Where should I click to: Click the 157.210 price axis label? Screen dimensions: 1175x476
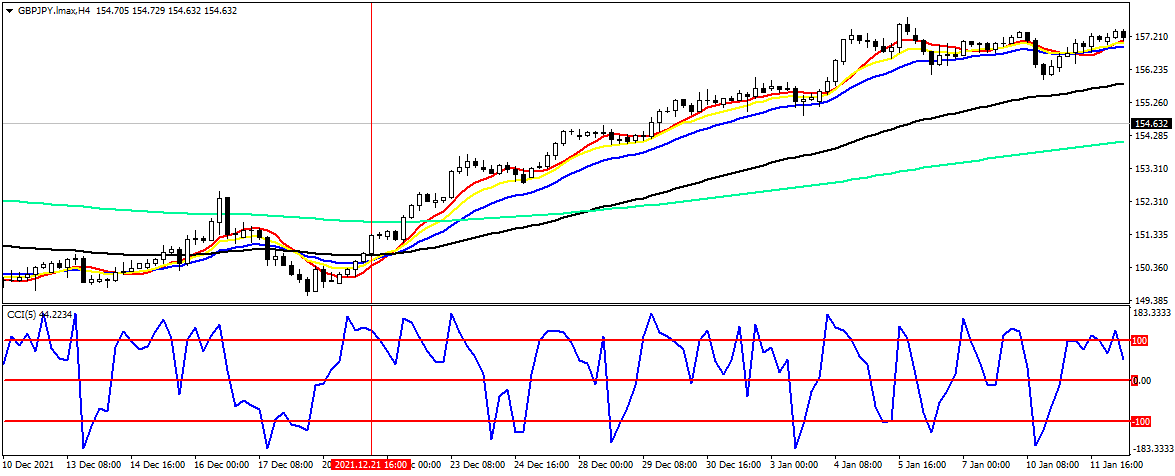(x=1154, y=37)
